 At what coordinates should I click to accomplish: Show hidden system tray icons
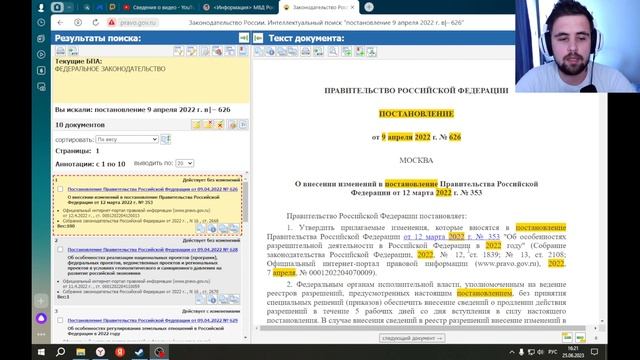(512, 352)
